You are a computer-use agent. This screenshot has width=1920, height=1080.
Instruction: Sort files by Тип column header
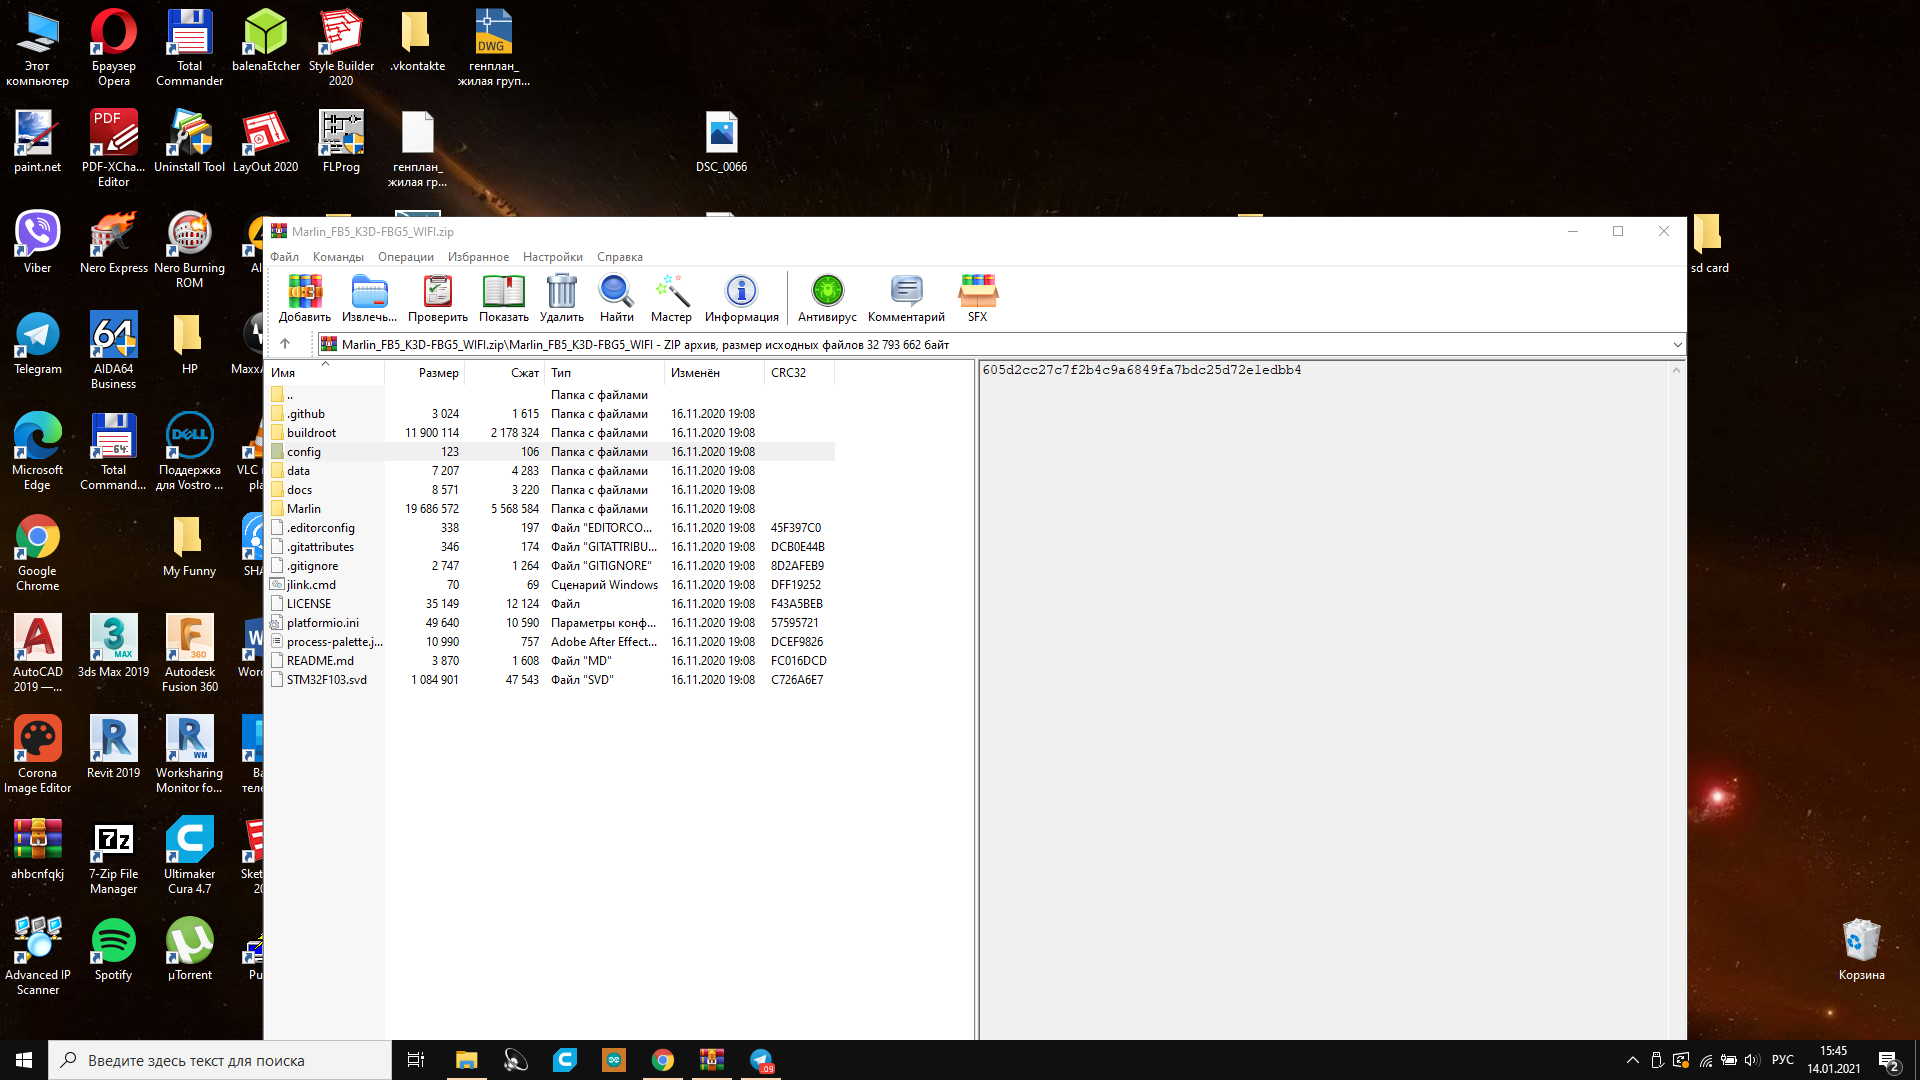[x=605, y=373]
